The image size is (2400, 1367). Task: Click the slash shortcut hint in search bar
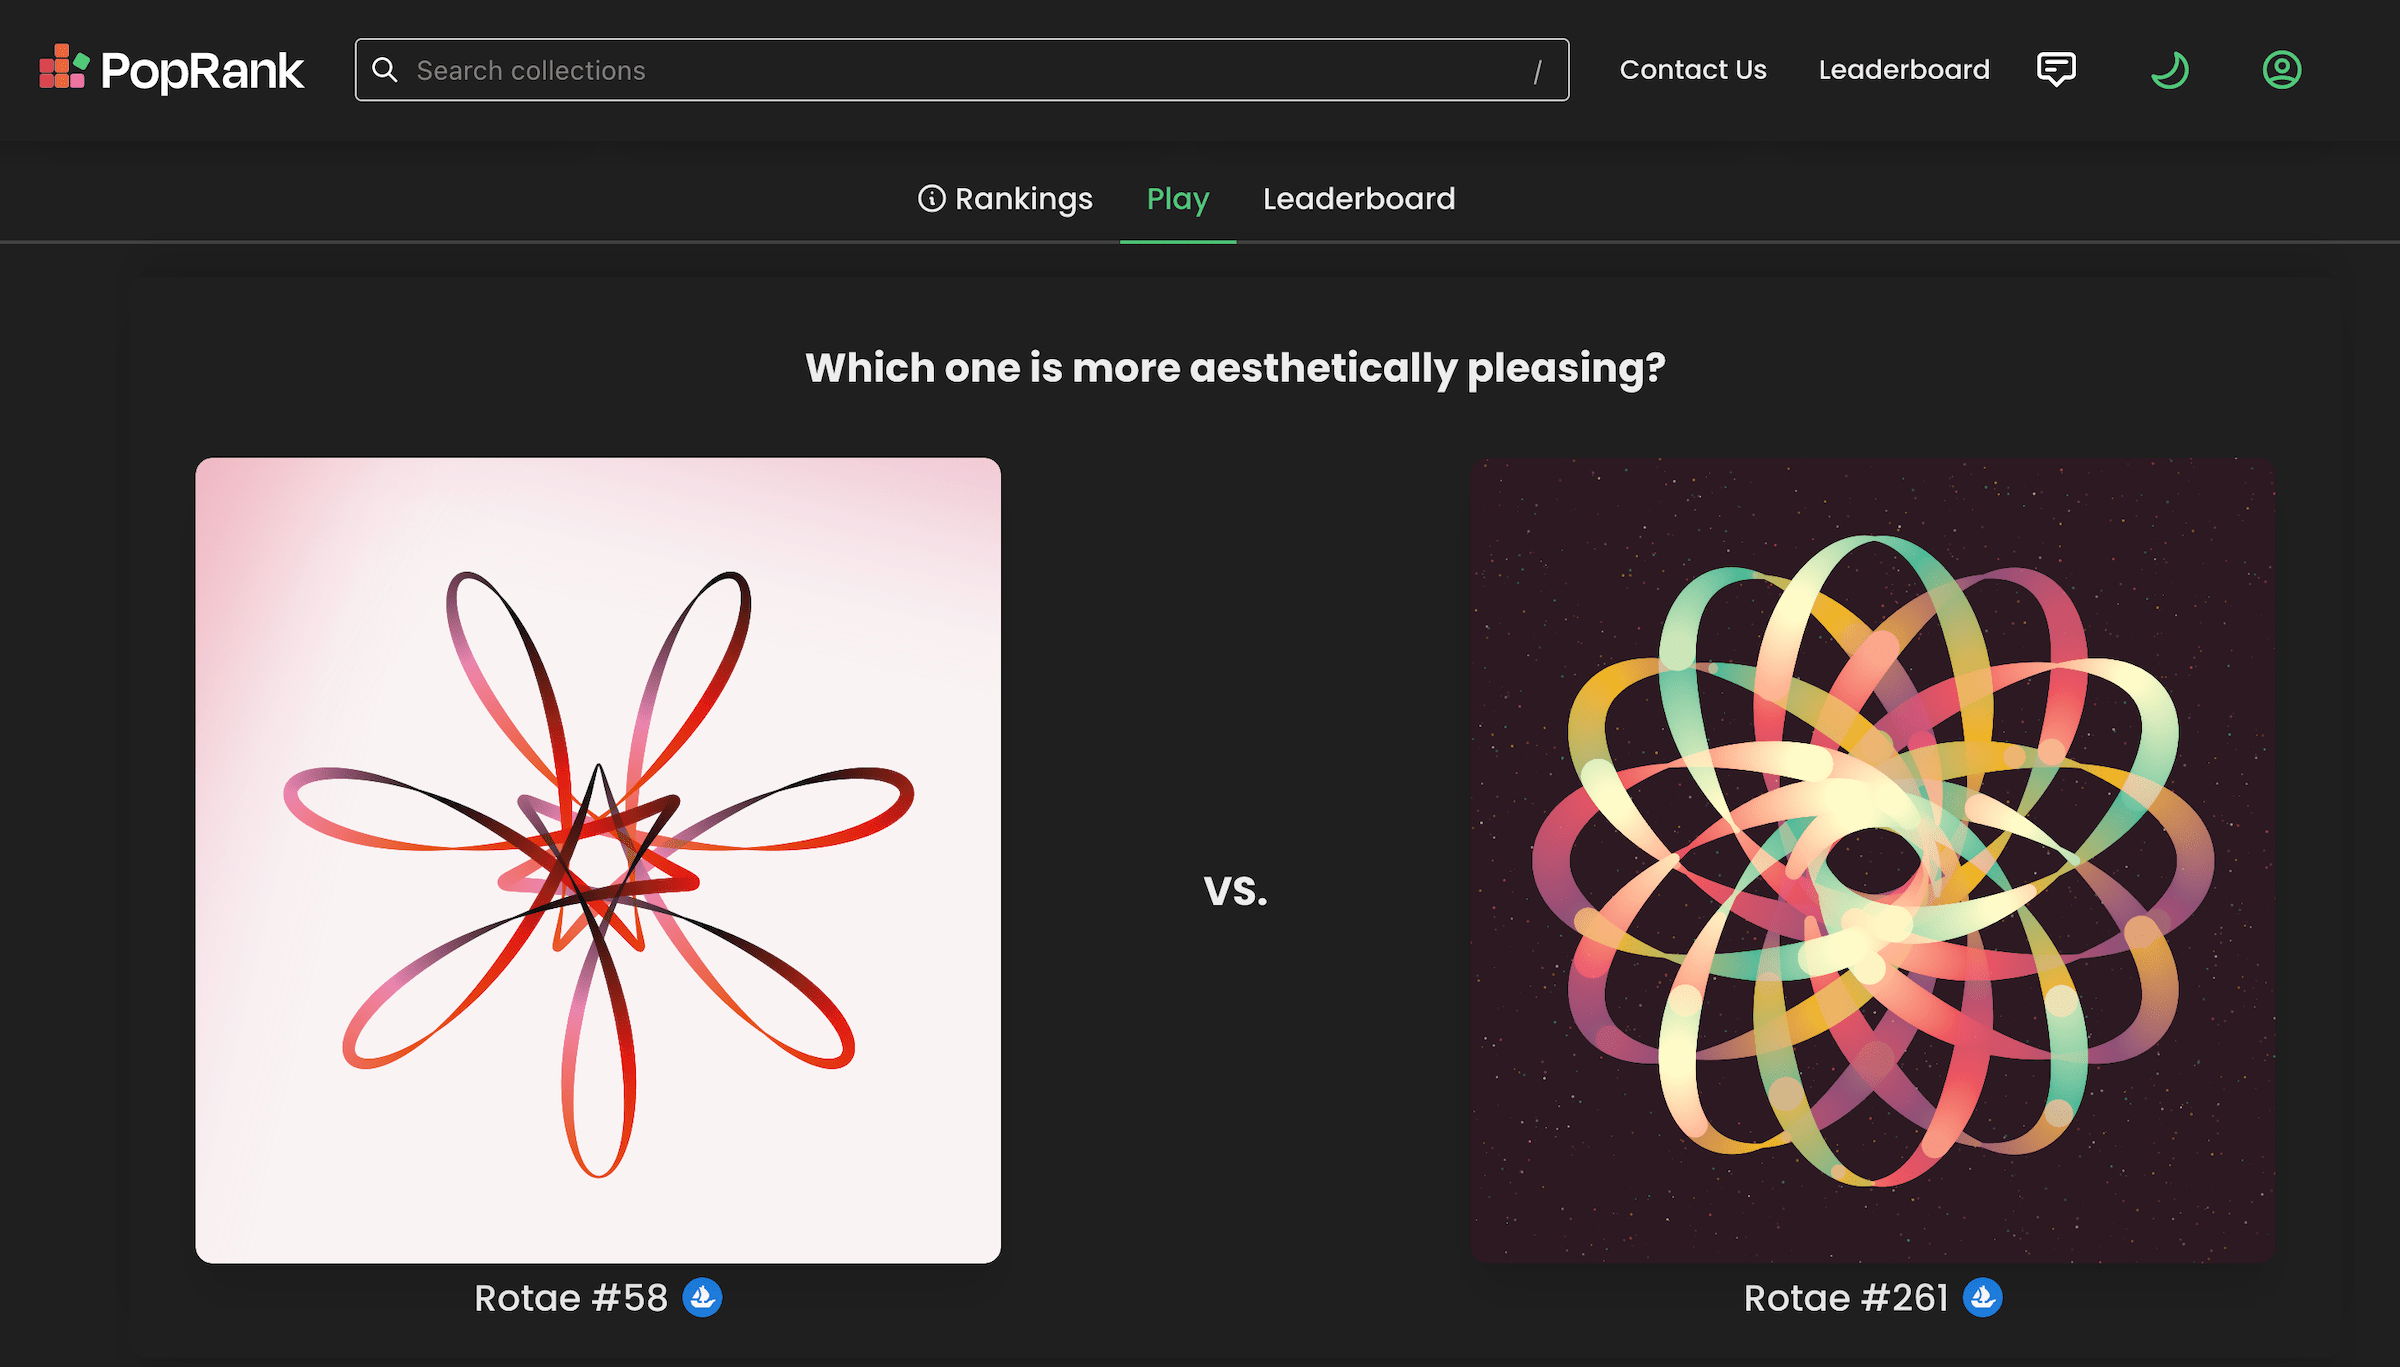pyautogui.click(x=1537, y=71)
